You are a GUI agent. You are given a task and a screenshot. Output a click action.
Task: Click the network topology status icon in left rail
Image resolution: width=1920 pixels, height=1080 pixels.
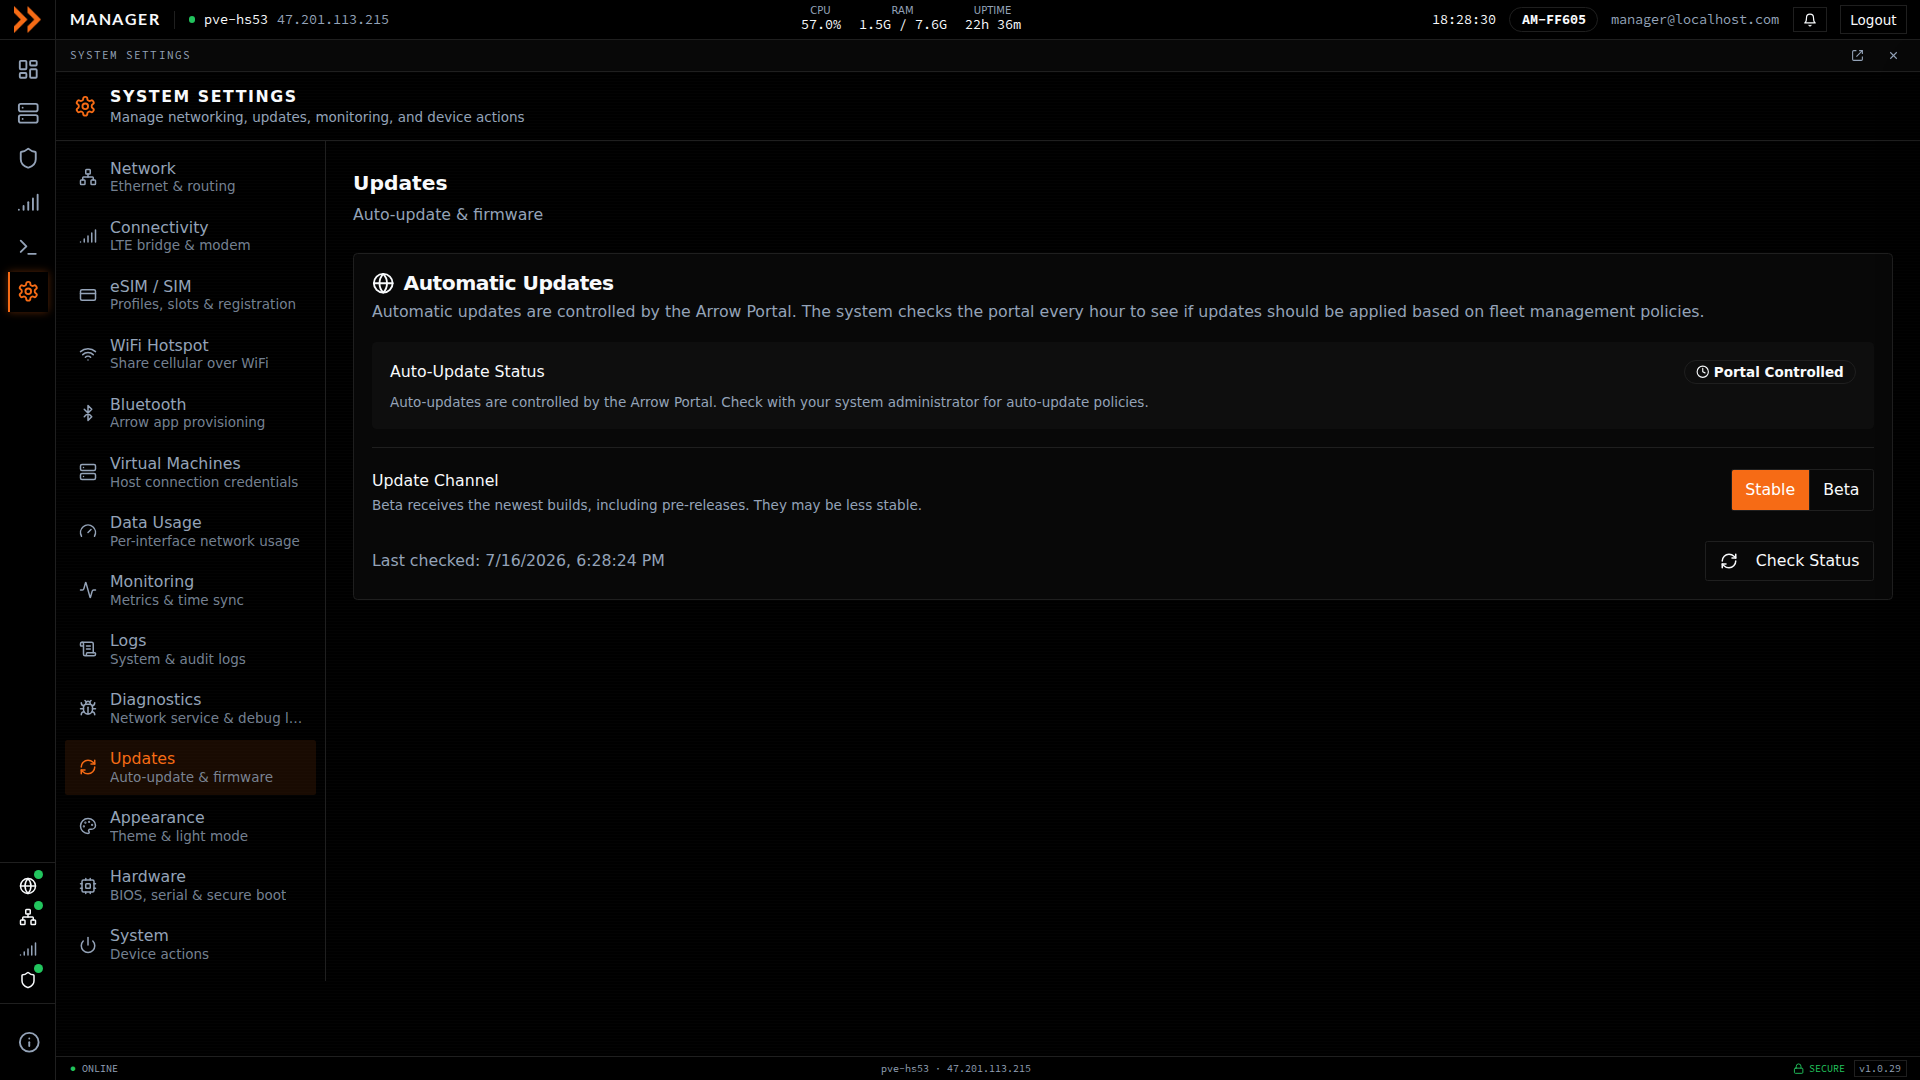28,917
